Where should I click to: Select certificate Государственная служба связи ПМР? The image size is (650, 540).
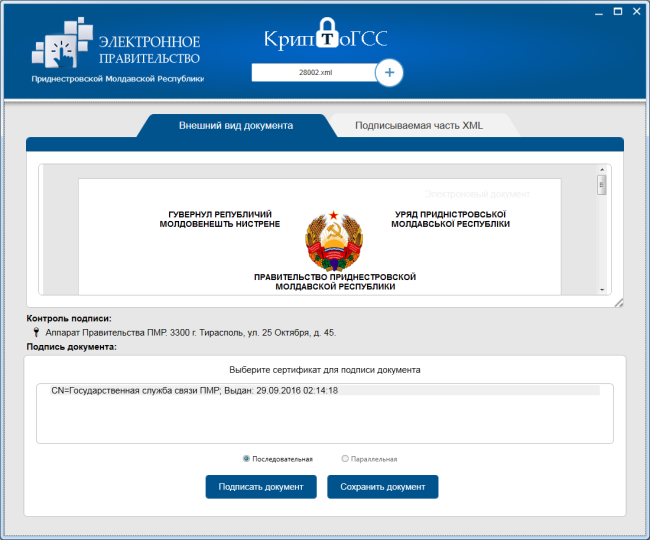point(194,390)
